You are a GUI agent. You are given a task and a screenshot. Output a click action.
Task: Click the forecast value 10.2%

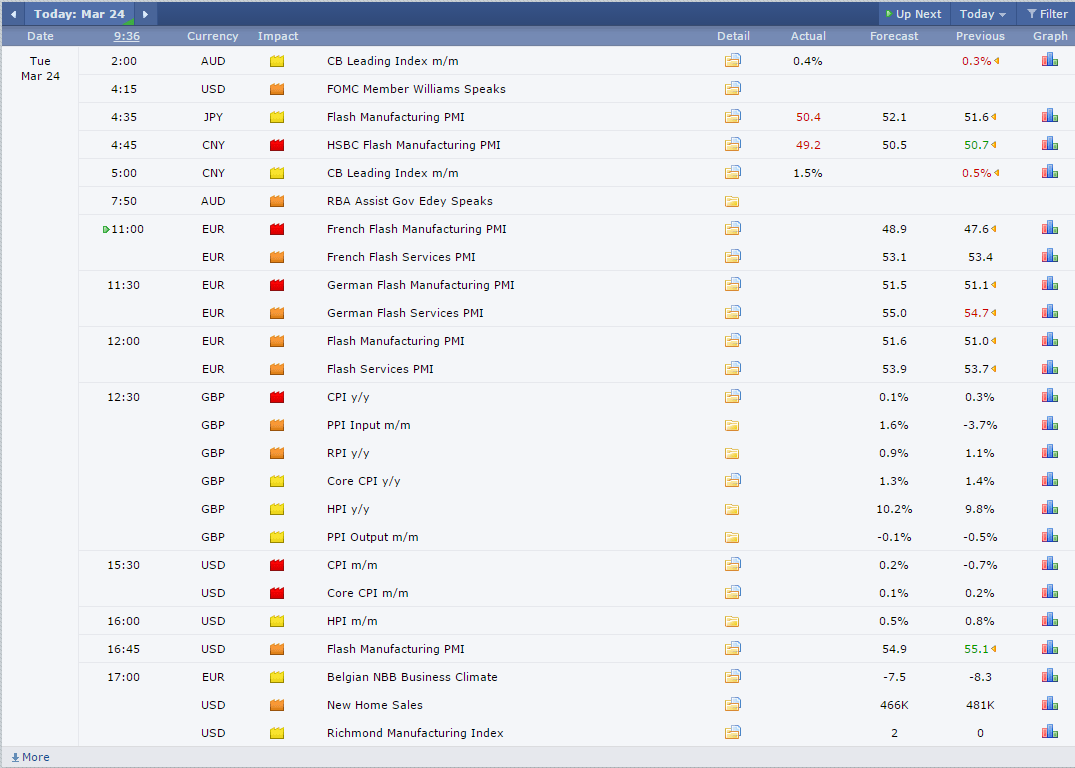pyautogui.click(x=894, y=509)
